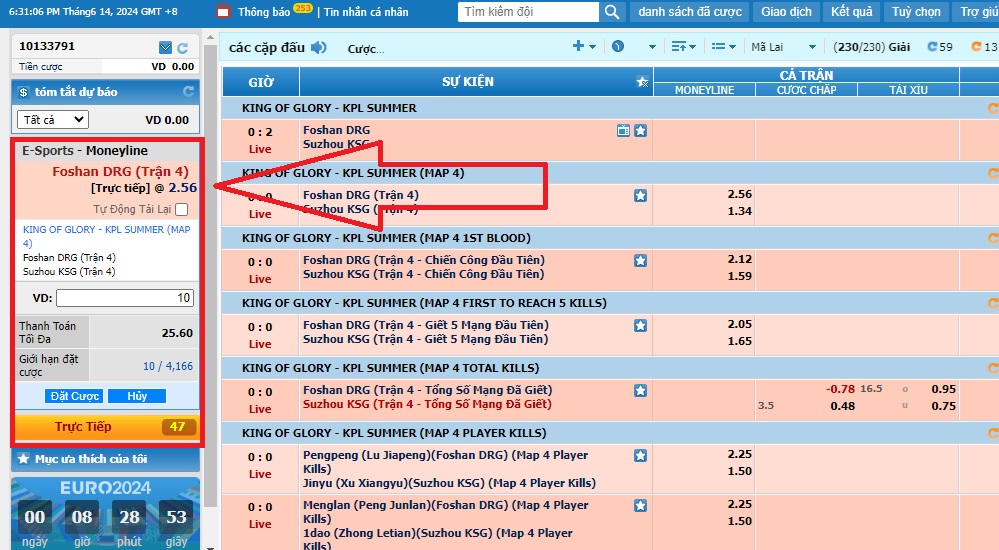Select Menglan player kills odds 2.25

[x=740, y=503]
